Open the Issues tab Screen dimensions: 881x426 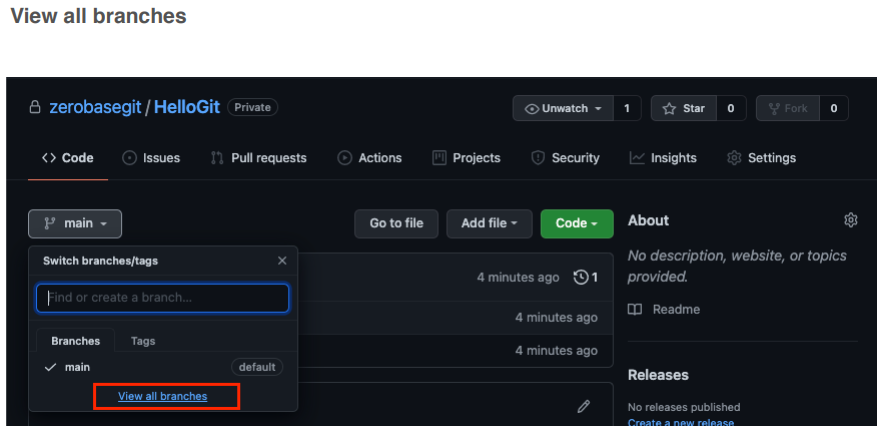(151, 158)
